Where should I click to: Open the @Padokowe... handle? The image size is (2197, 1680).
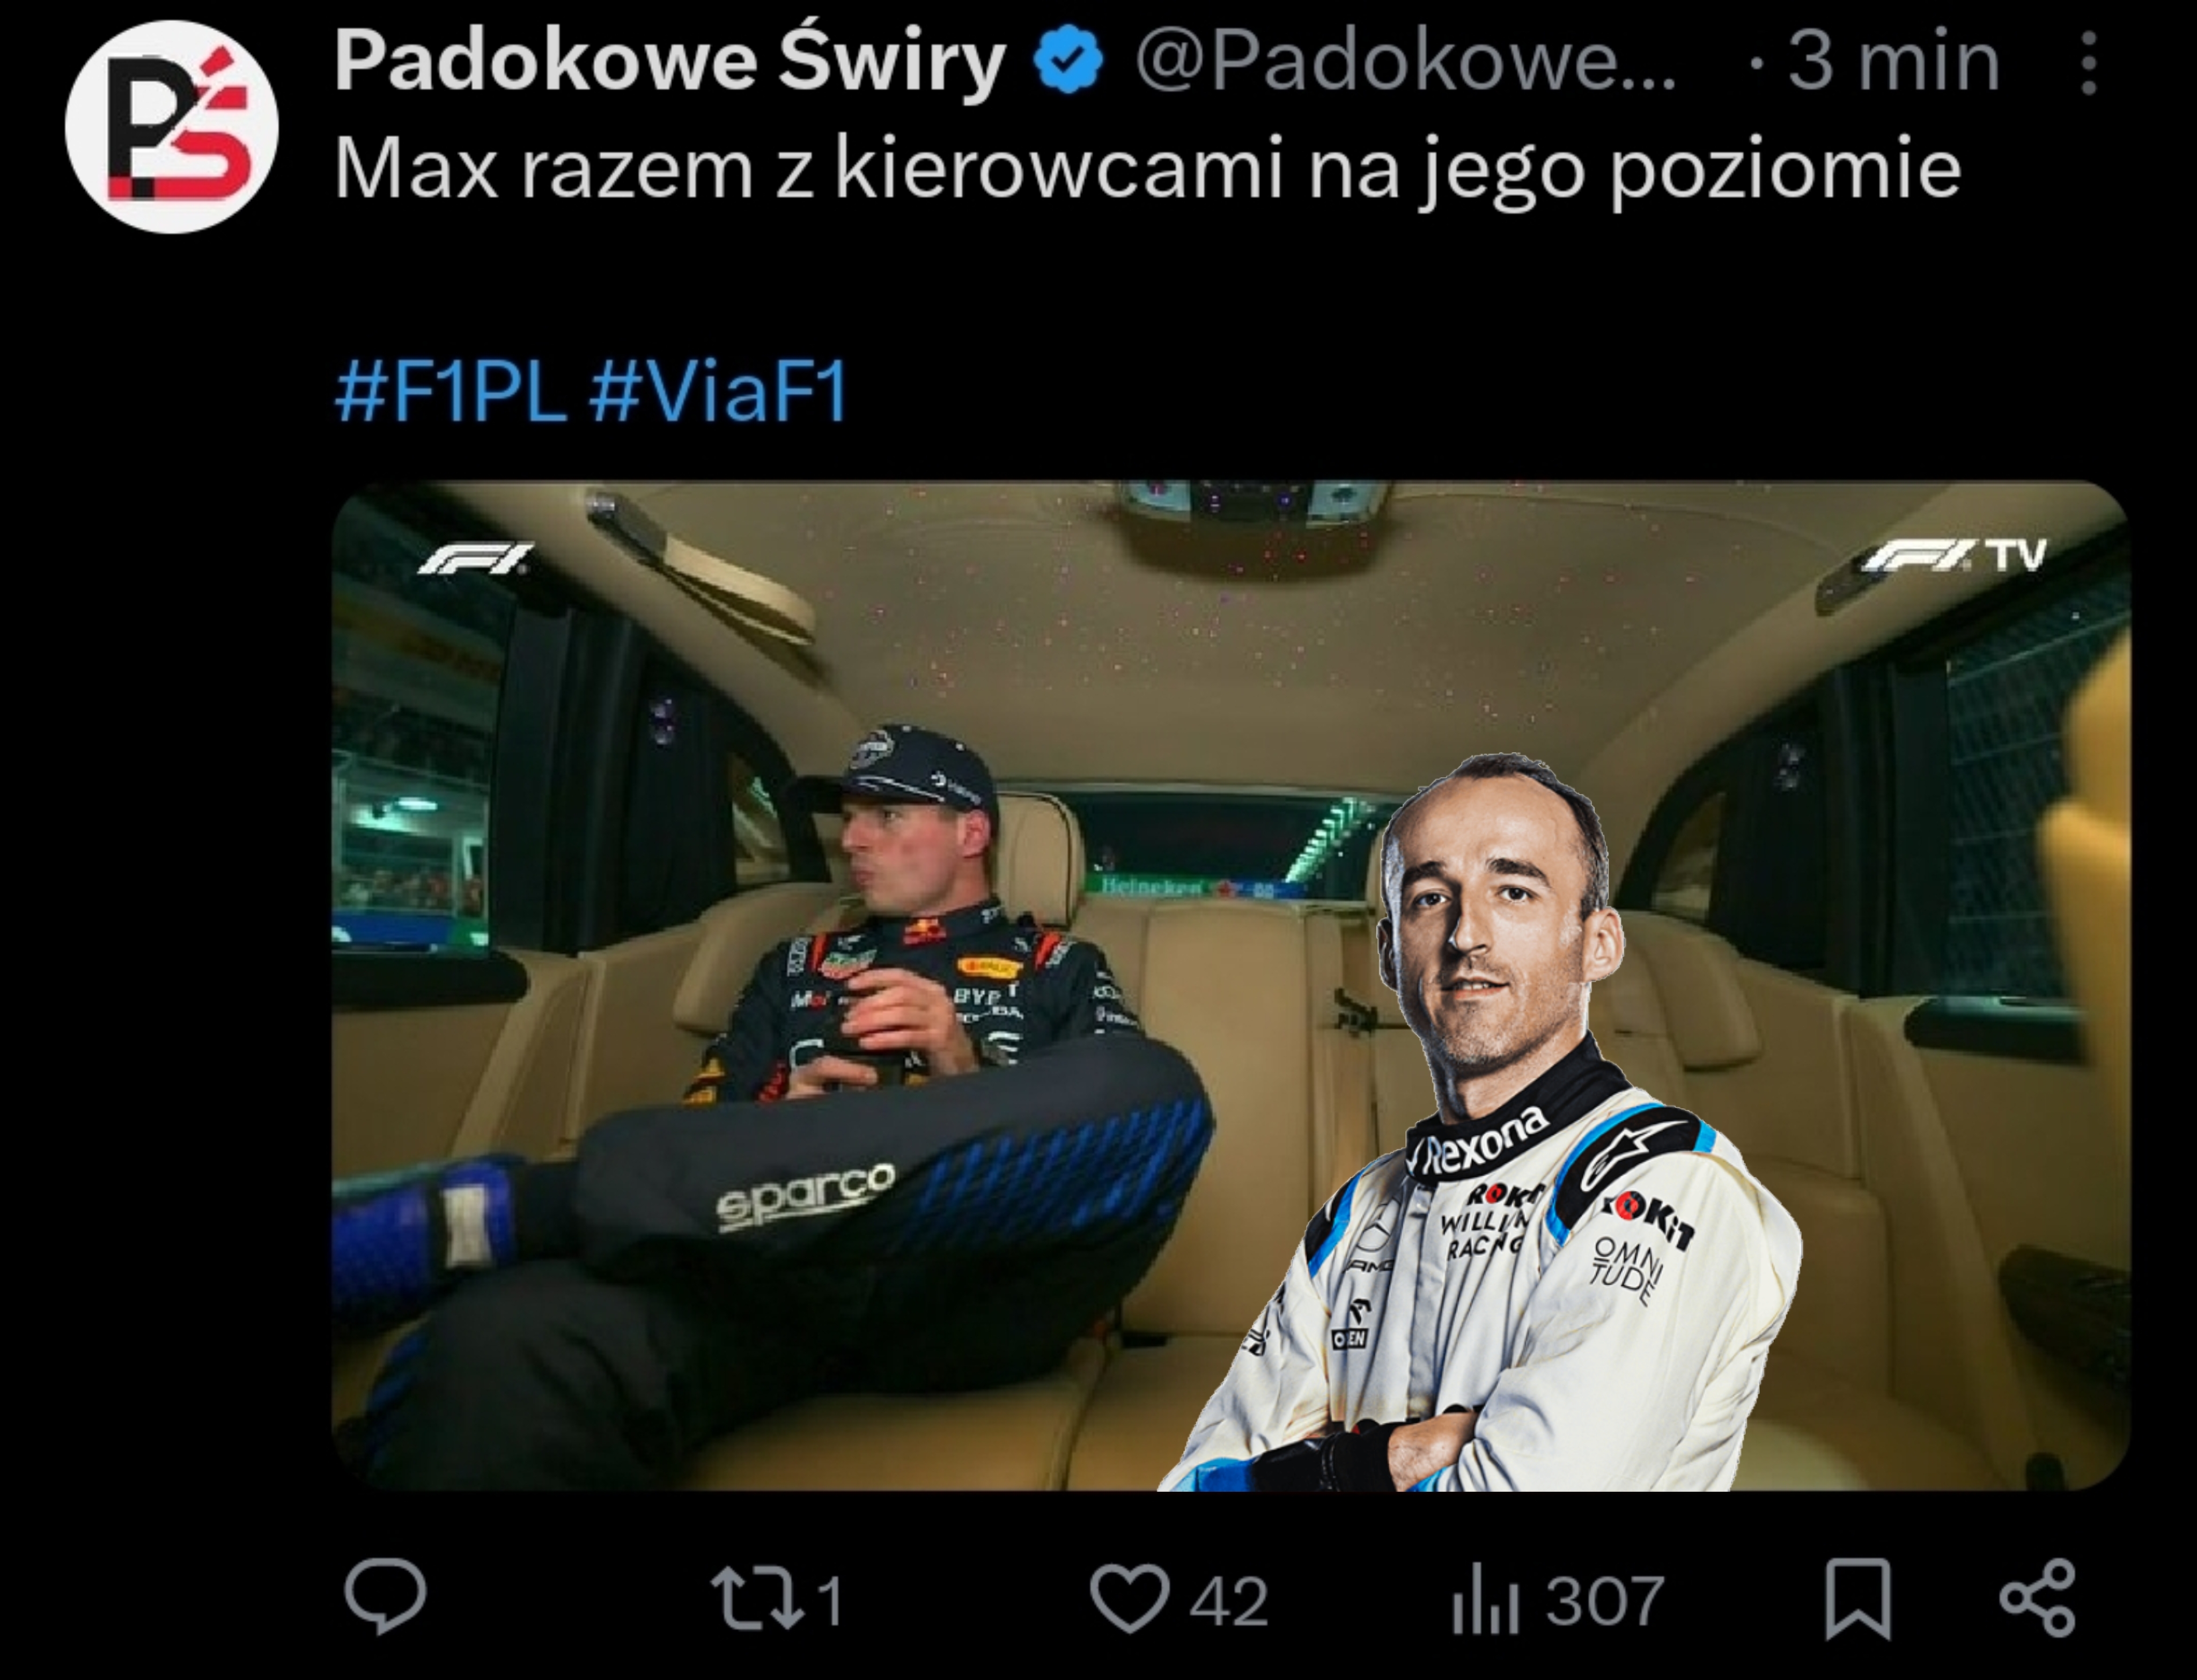pyautogui.click(x=1405, y=62)
